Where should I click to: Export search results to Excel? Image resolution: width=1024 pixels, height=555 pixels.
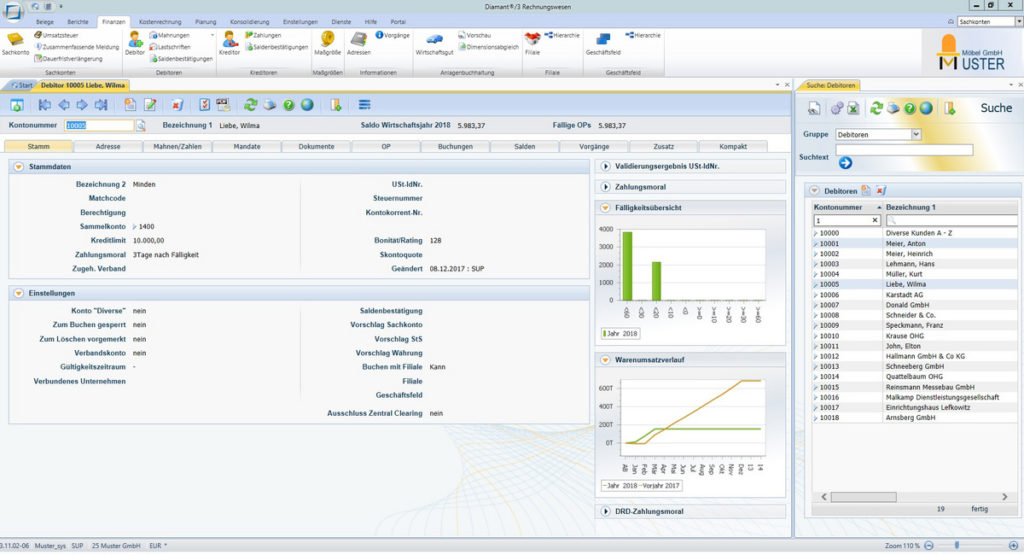point(853,109)
